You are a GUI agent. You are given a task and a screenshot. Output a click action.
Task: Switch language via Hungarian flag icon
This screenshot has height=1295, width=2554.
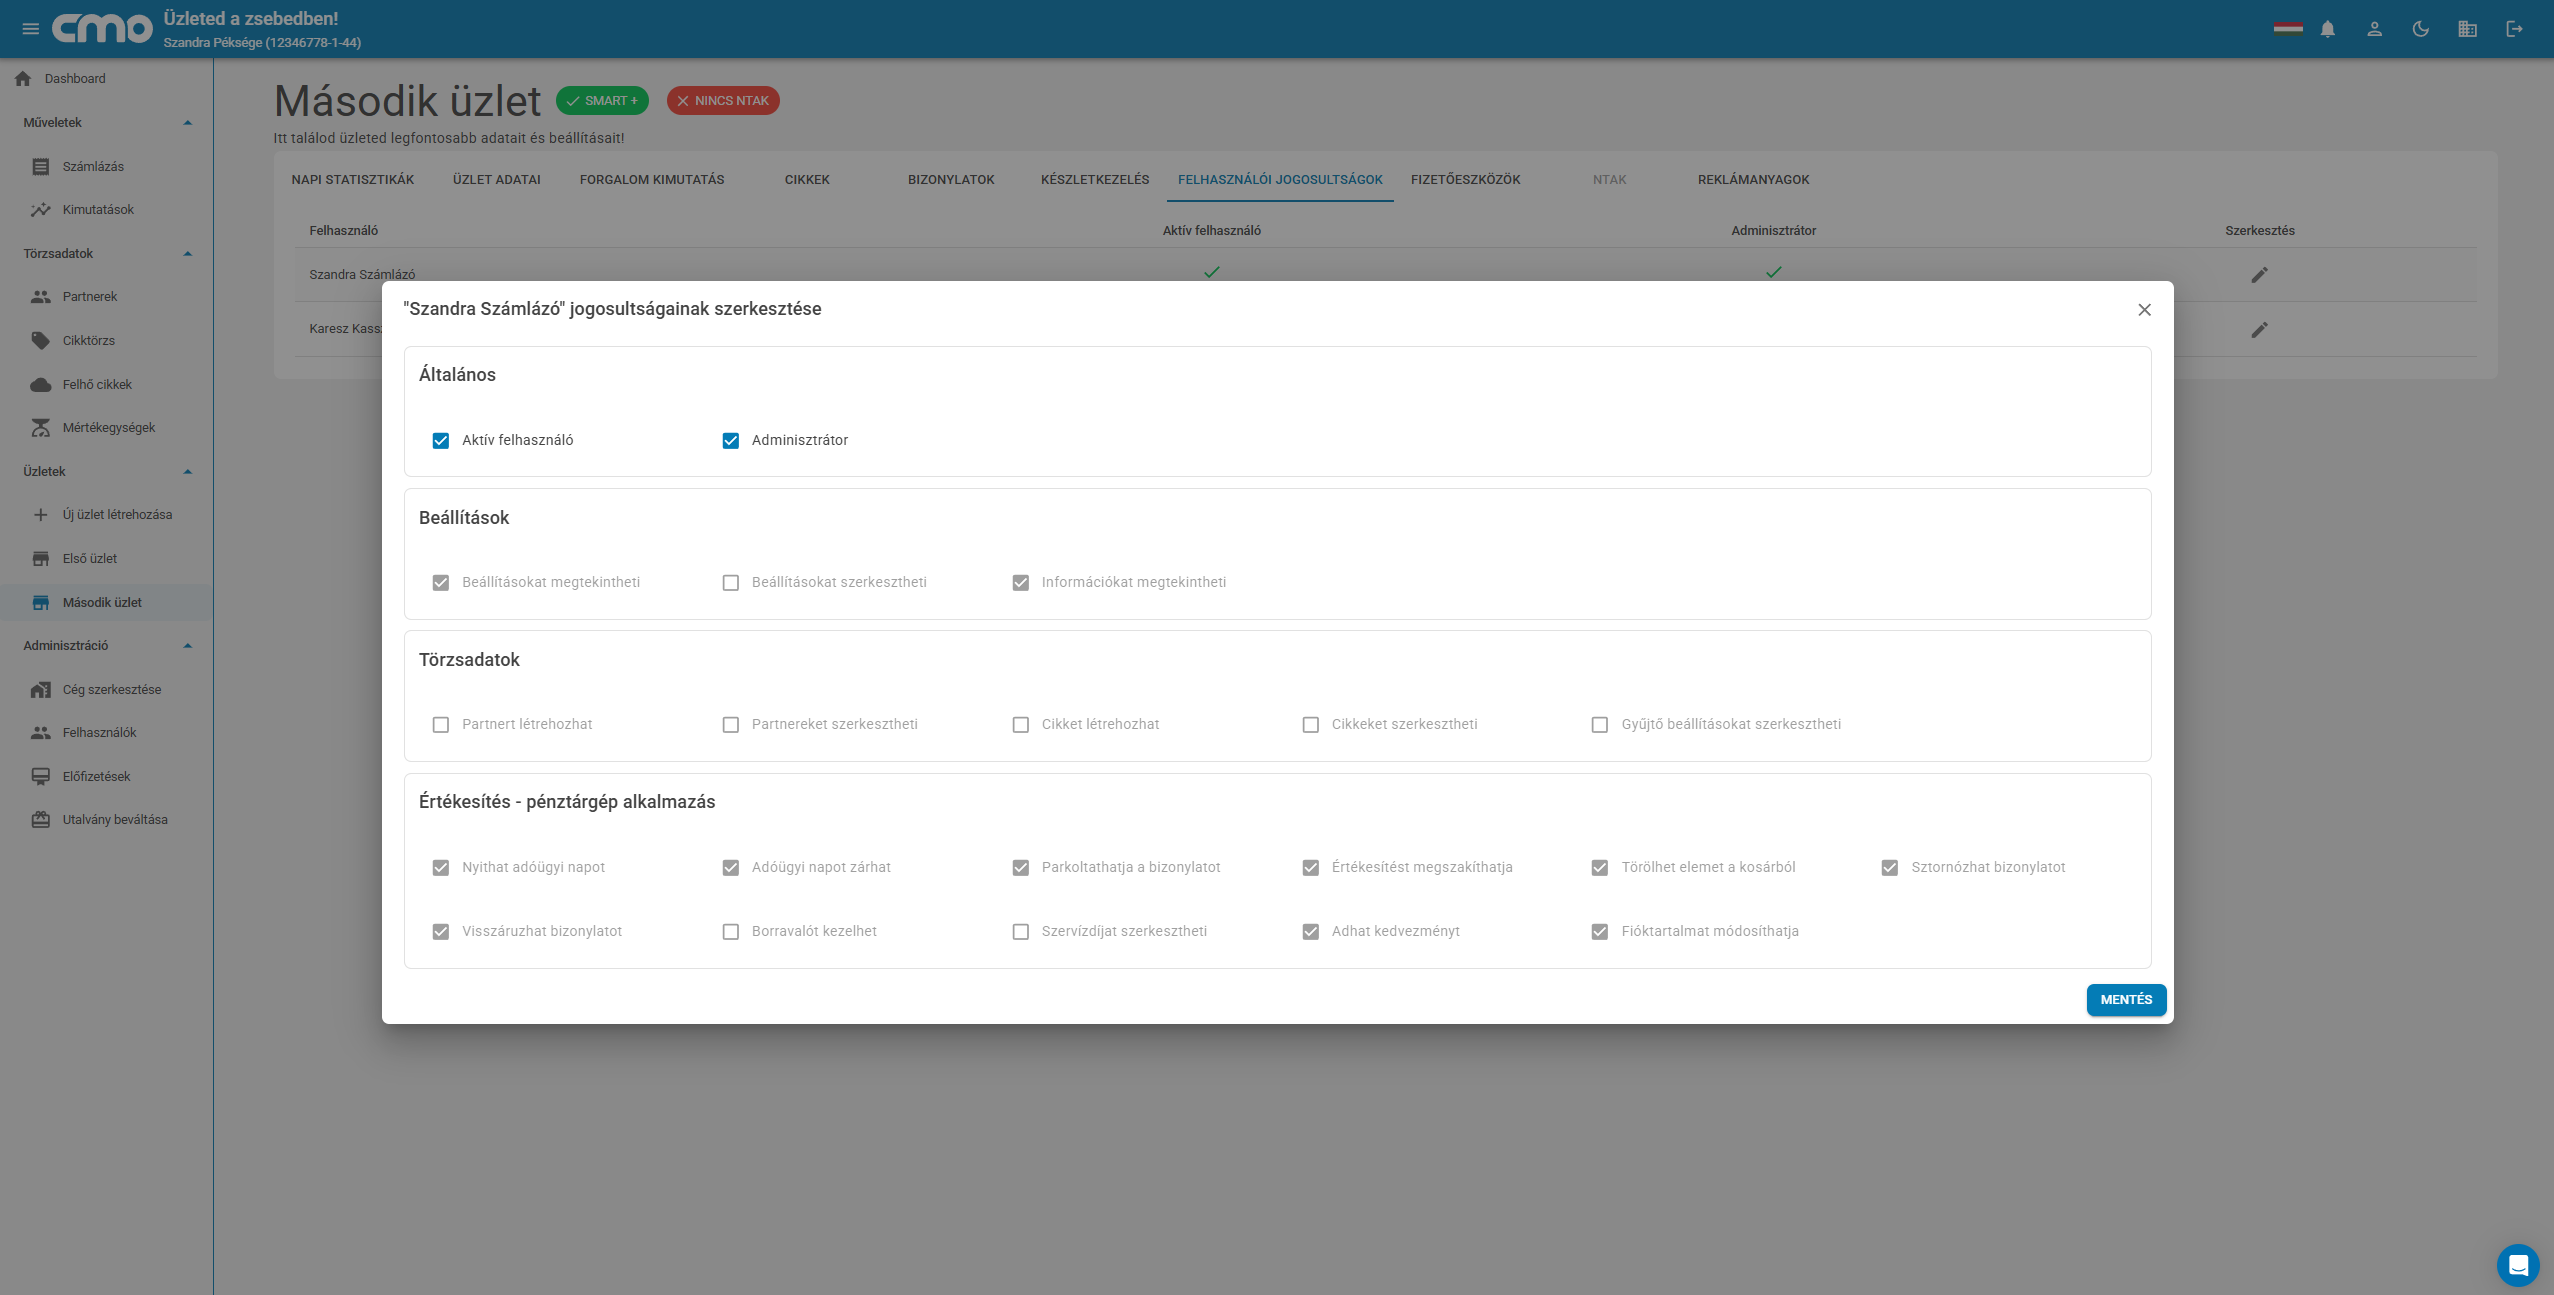point(2288,29)
